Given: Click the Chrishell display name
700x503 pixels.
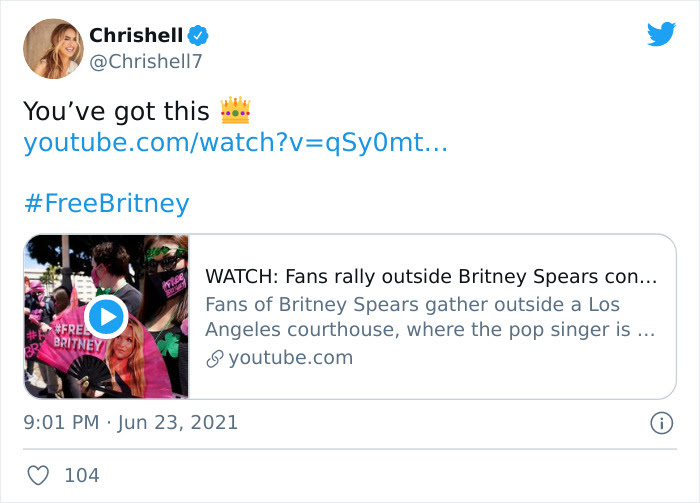Looking at the screenshot, I should click(136, 35).
